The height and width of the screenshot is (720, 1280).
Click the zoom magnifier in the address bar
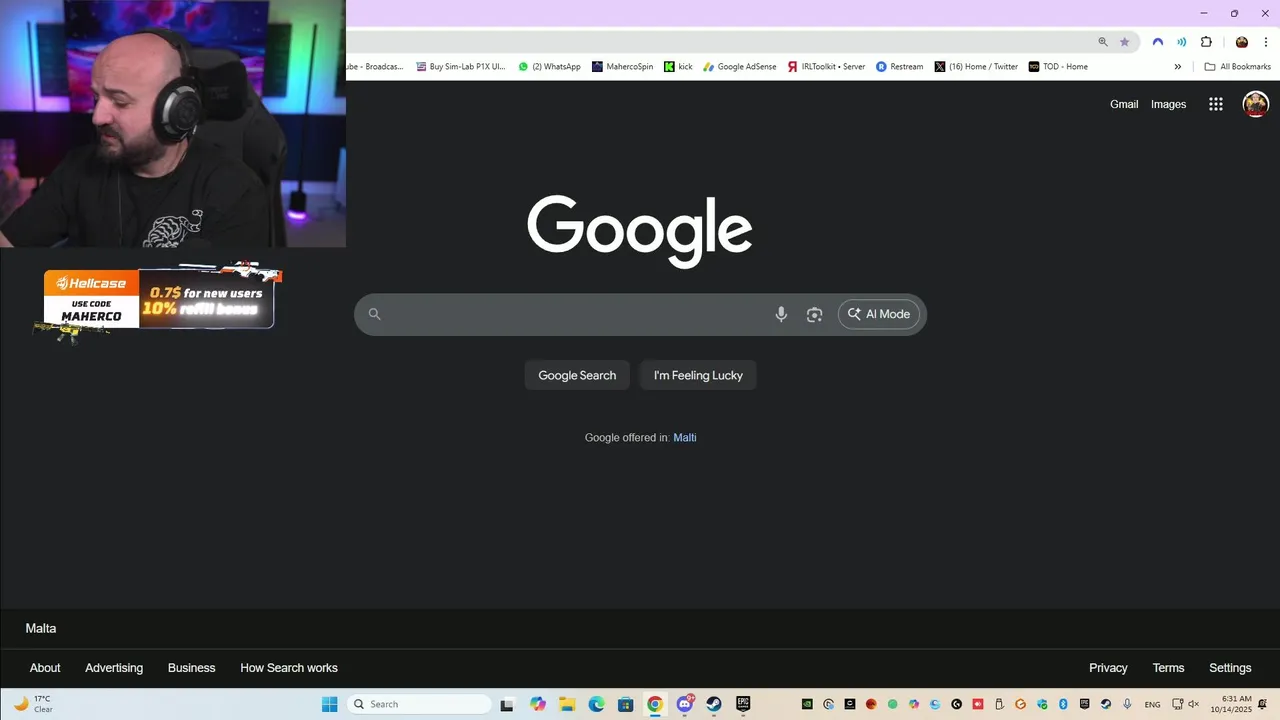click(1103, 42)
